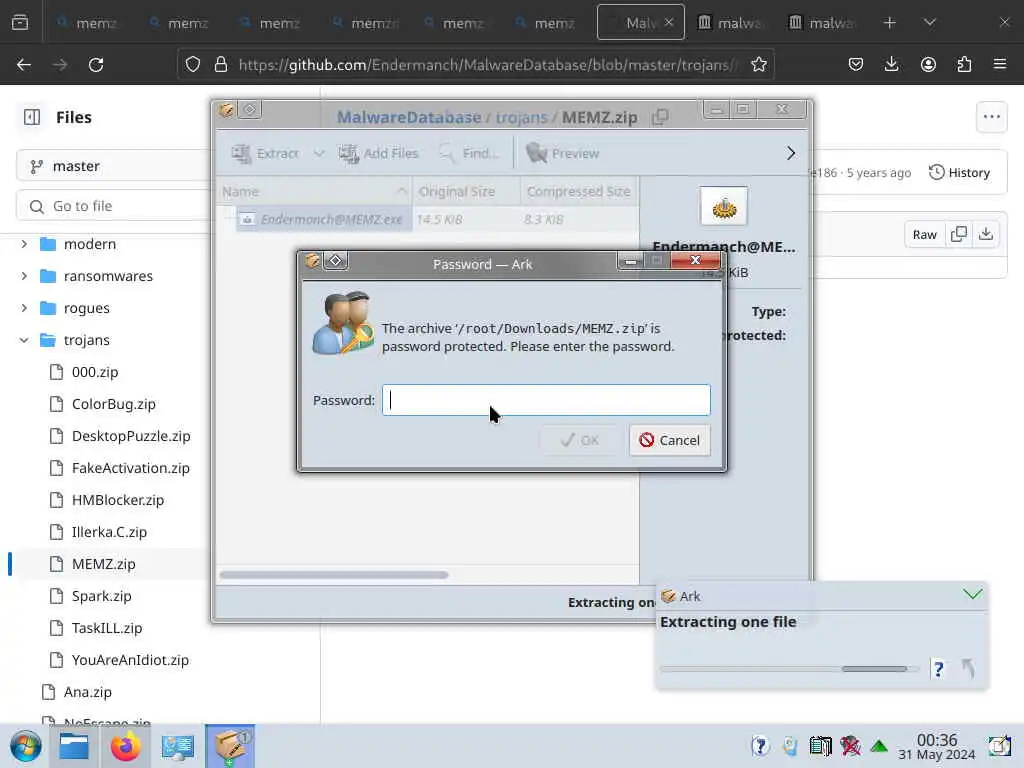Focus the Password input field
Viewport: 1024px width, 768px height.
[x=546, y=400]
